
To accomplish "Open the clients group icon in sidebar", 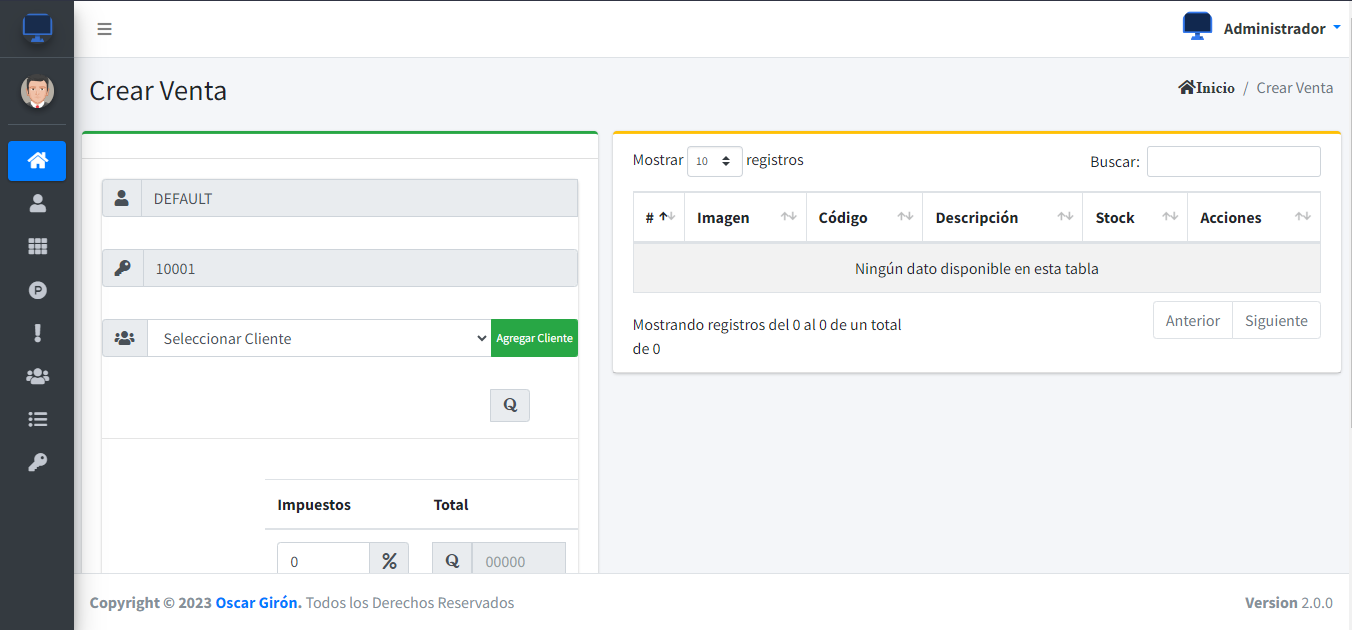I will click(x=37, y=377).
